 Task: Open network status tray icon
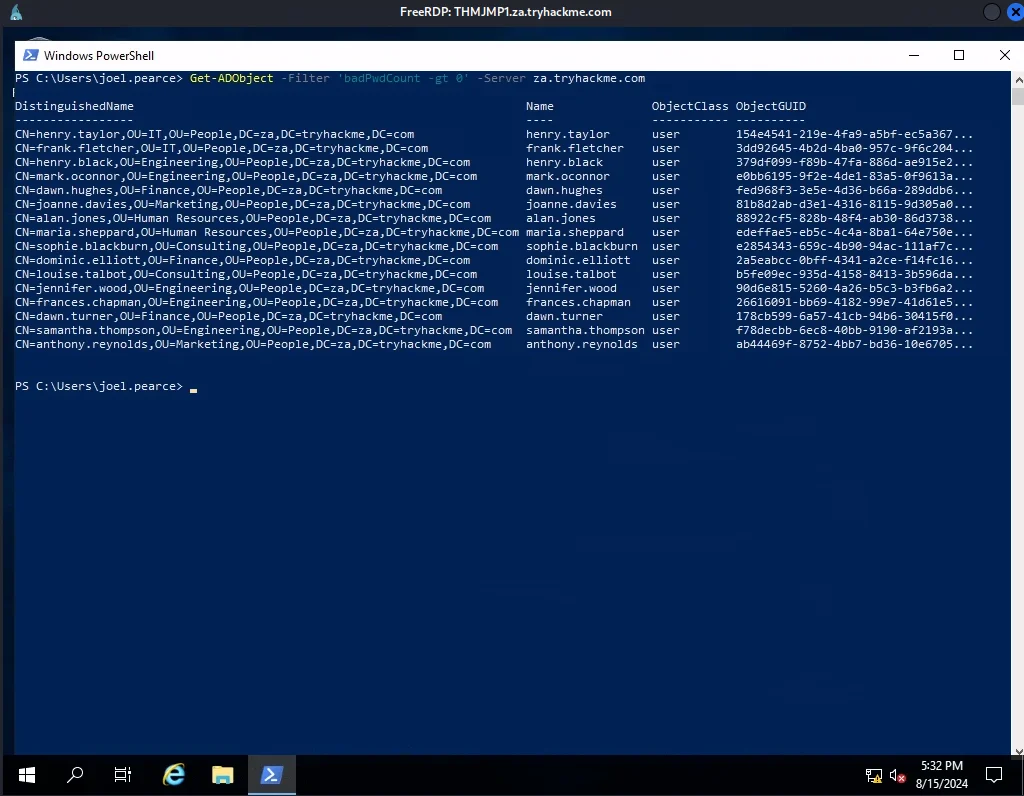(873, 776)
